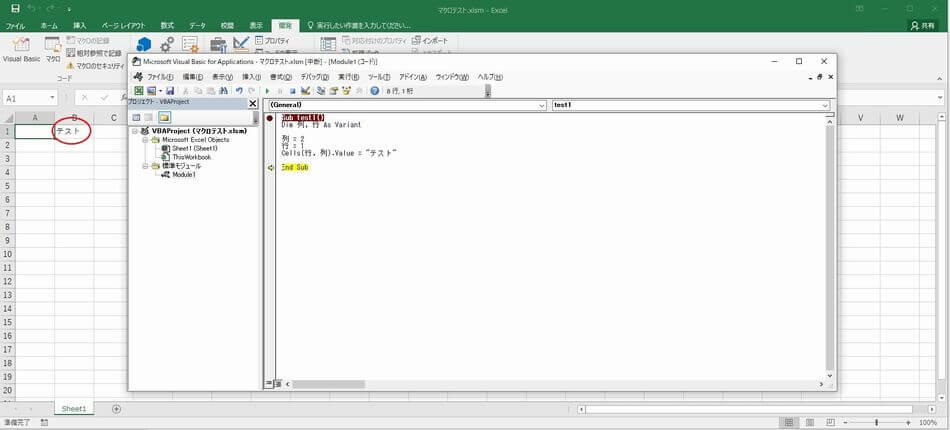Open Object Browser icon in VBA toolbar
This screenshot has width=950, height=430.
tap(346, 91)
